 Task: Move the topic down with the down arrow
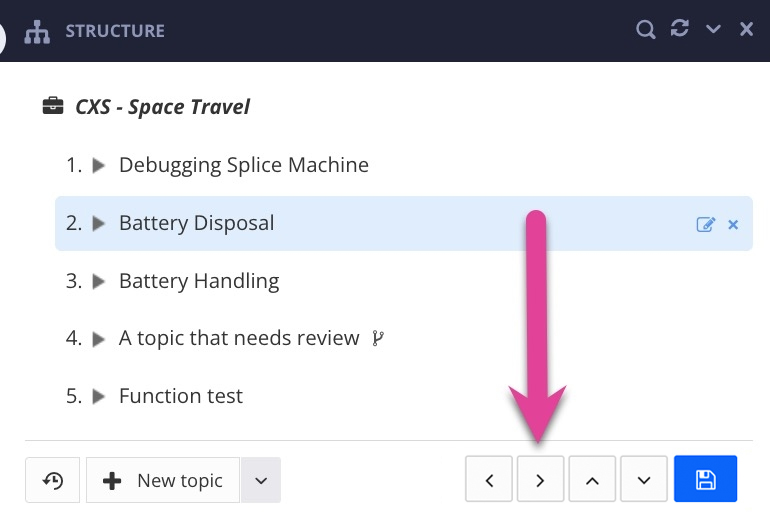coord(644,480)
